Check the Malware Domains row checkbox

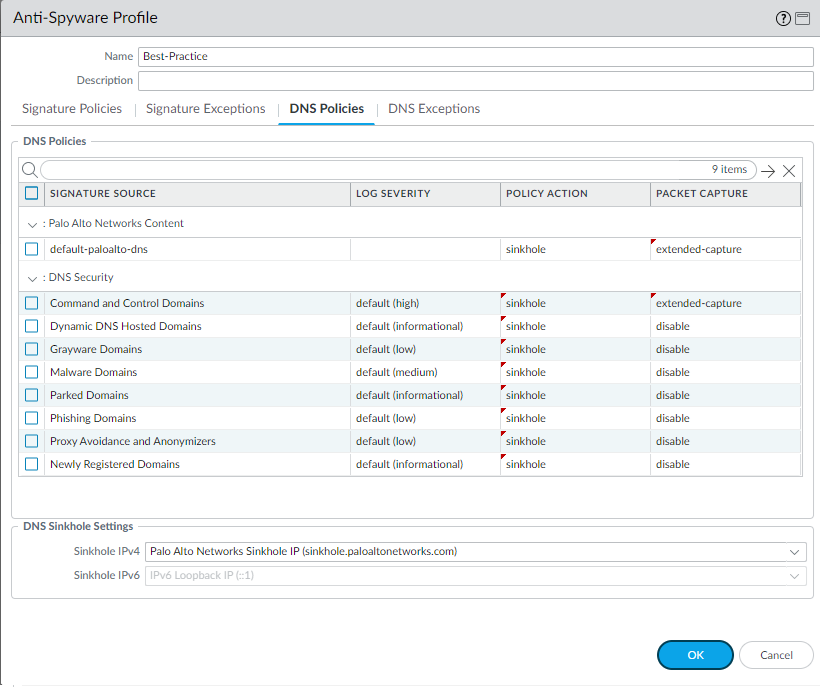(32, 372)
